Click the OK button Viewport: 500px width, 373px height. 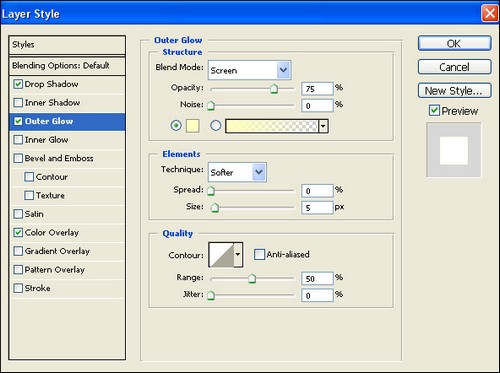click(454, 43)
